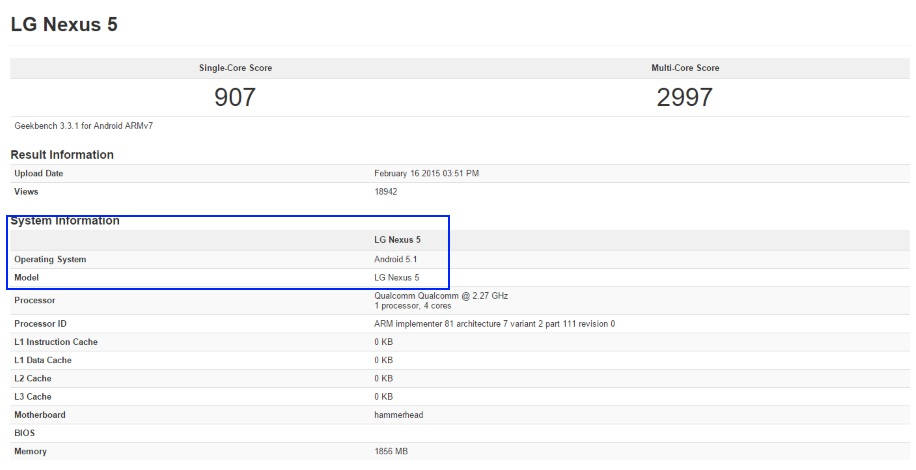Viewport: 916px width, 470px height.
Task: Select the Single-Core Score header
Action: pos(235,68)
